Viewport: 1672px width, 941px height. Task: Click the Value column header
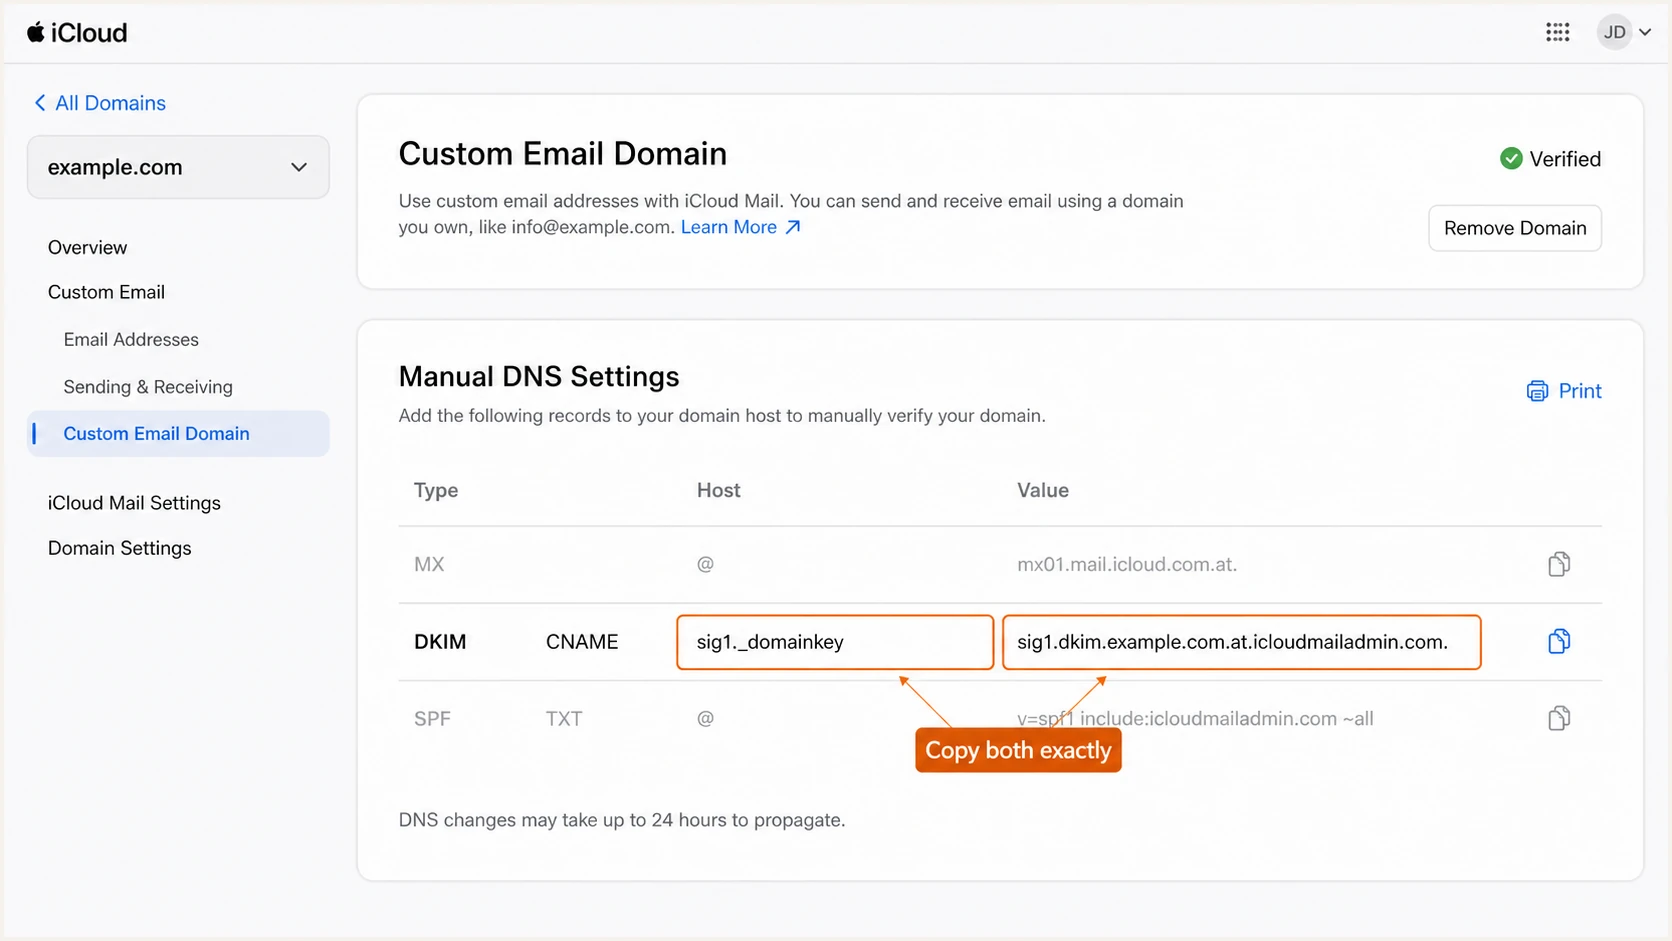point(1043,490)
